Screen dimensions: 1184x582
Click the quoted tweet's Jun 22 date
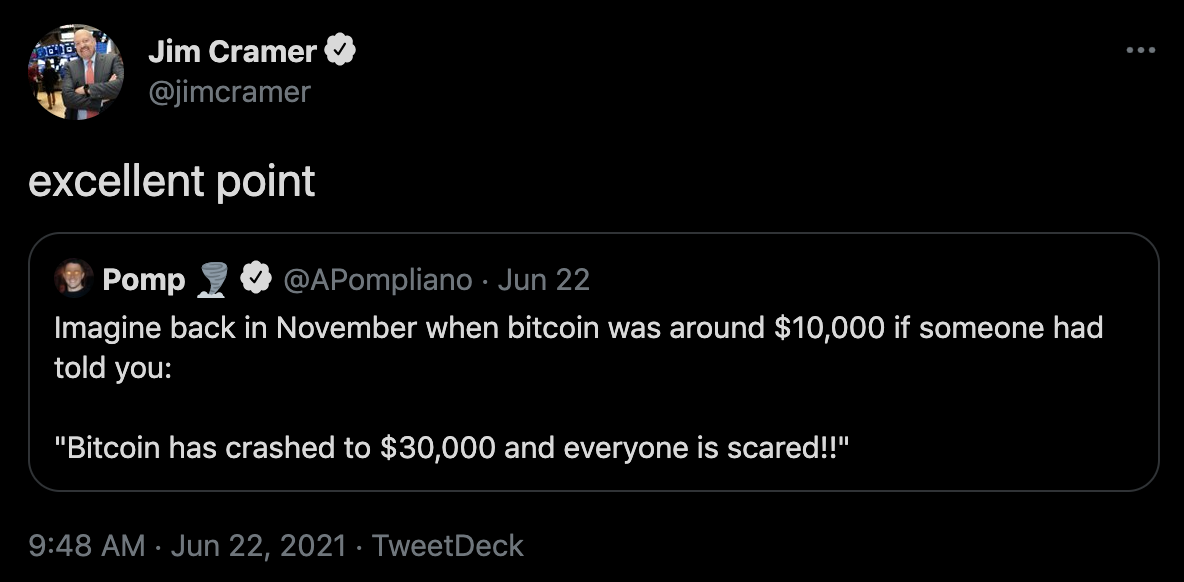[x=543, y=280]
